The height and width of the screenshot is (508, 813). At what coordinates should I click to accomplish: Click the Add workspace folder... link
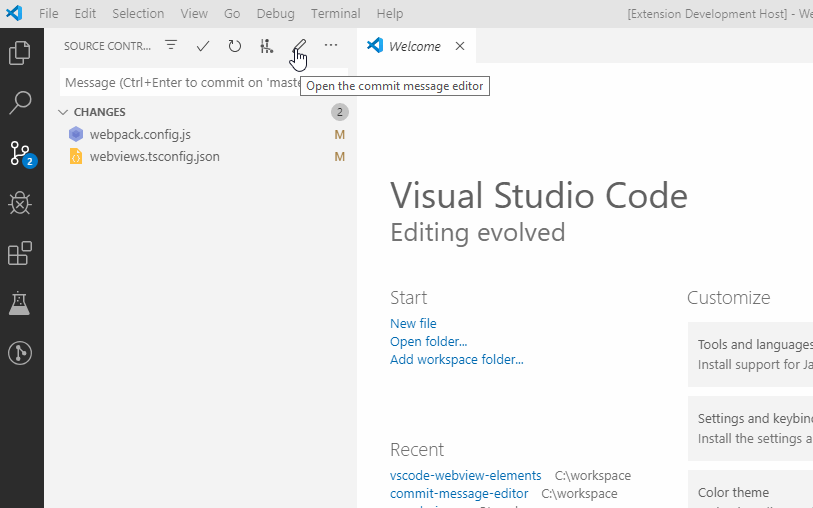coord(457,360)
